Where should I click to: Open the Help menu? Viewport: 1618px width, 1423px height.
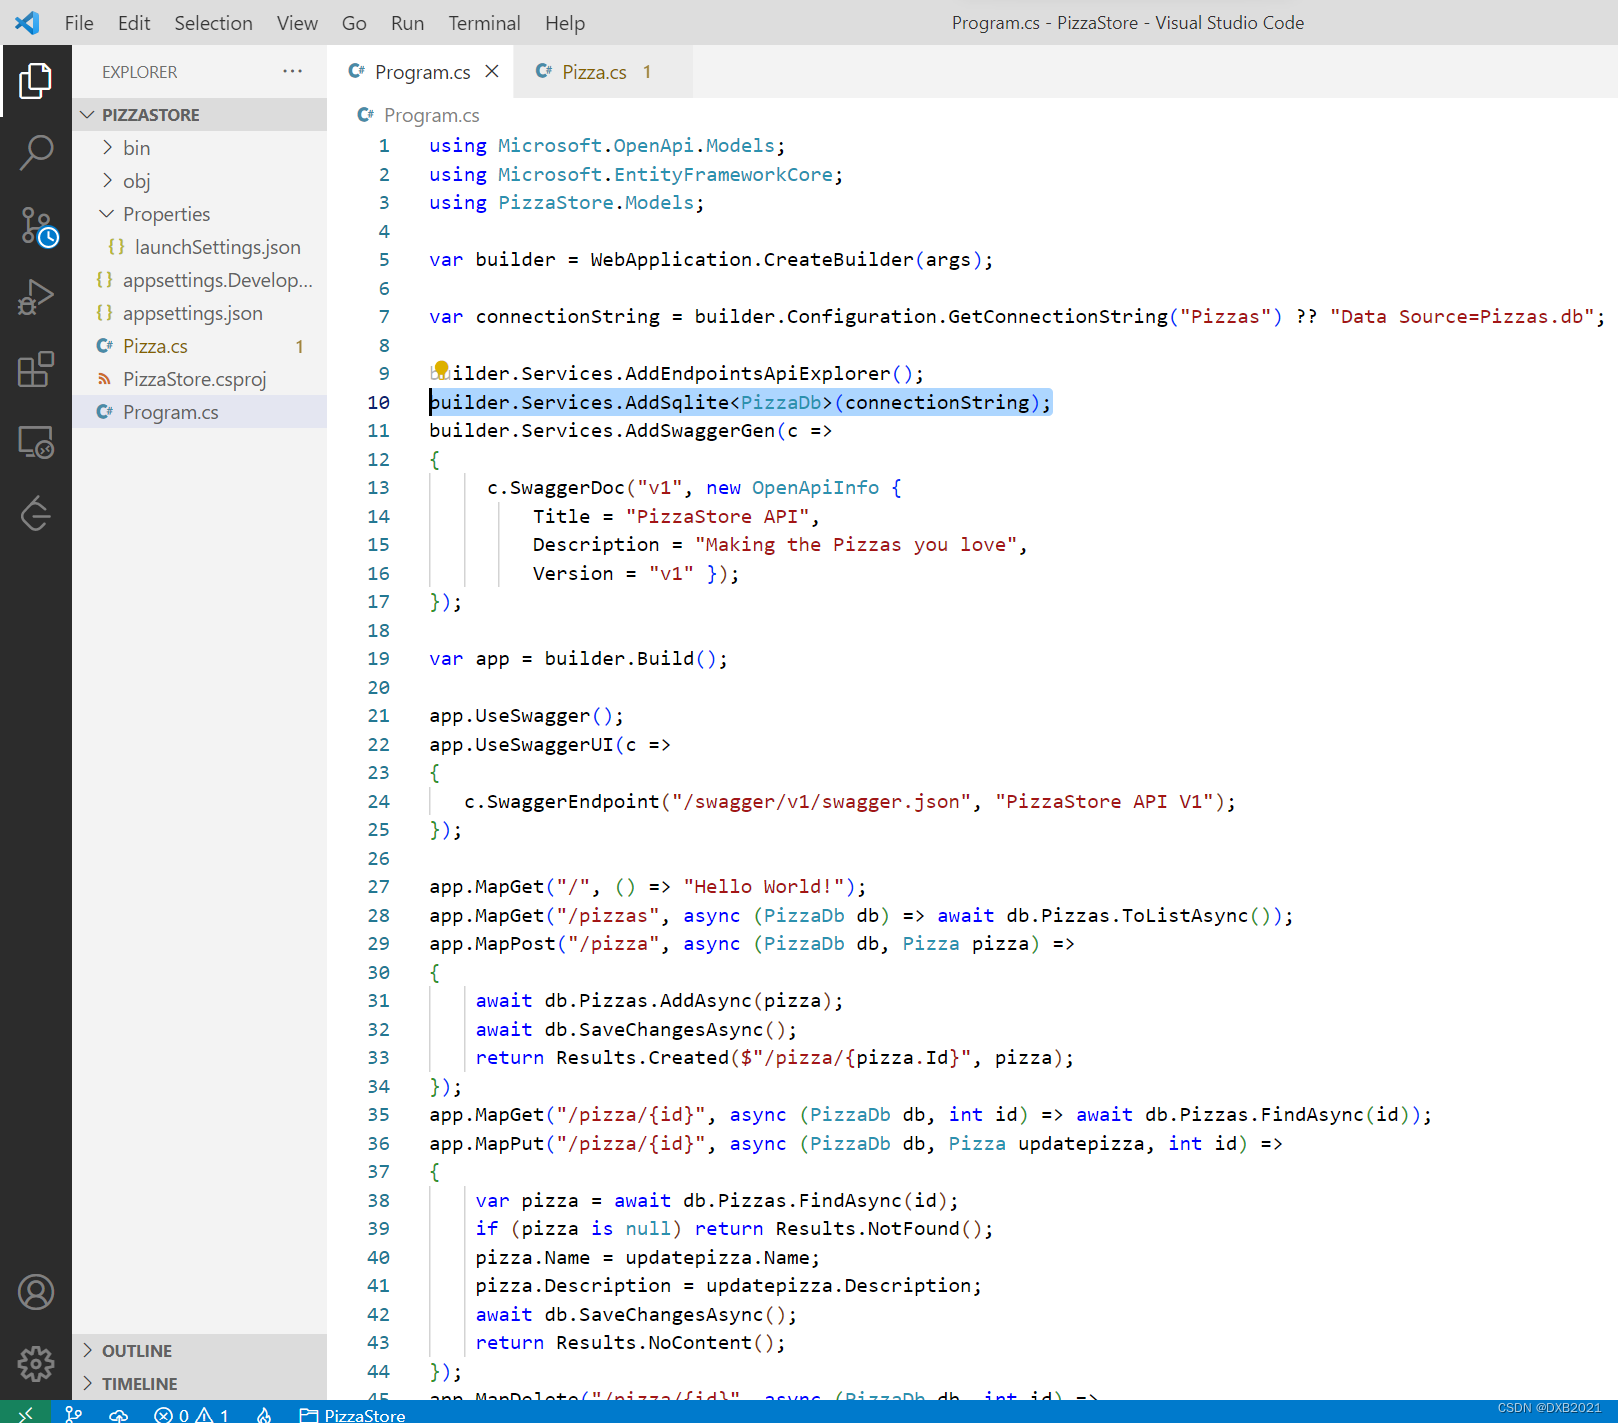tap(565, 23)
